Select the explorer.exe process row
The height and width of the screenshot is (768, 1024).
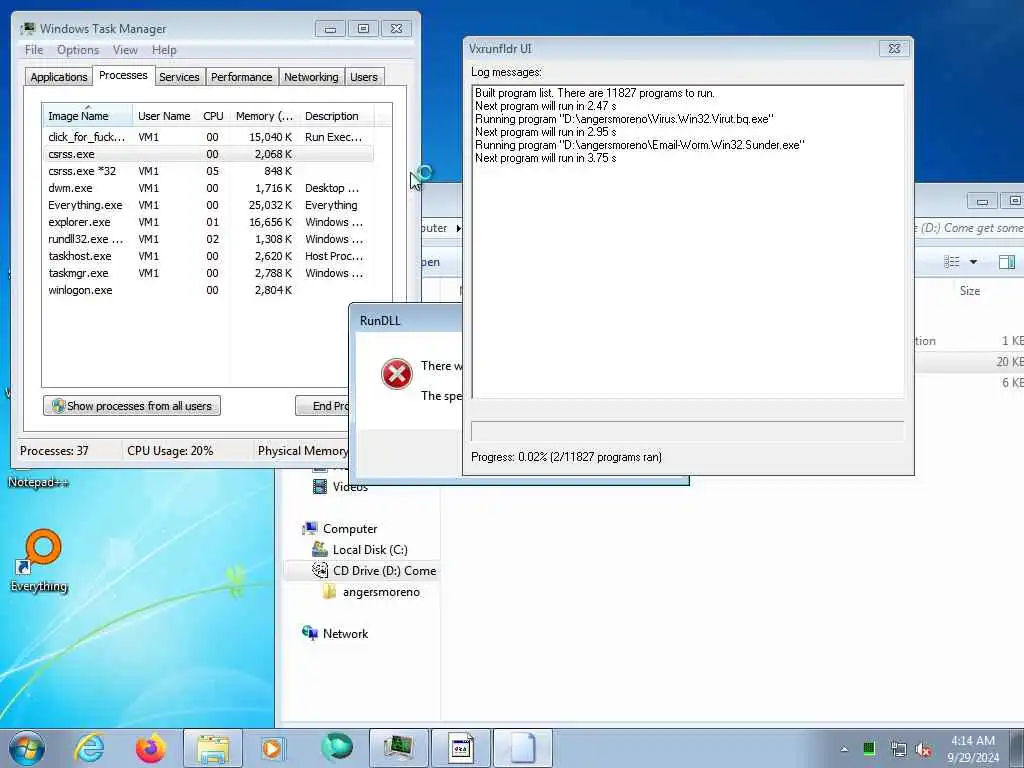[x=208, y=221]
